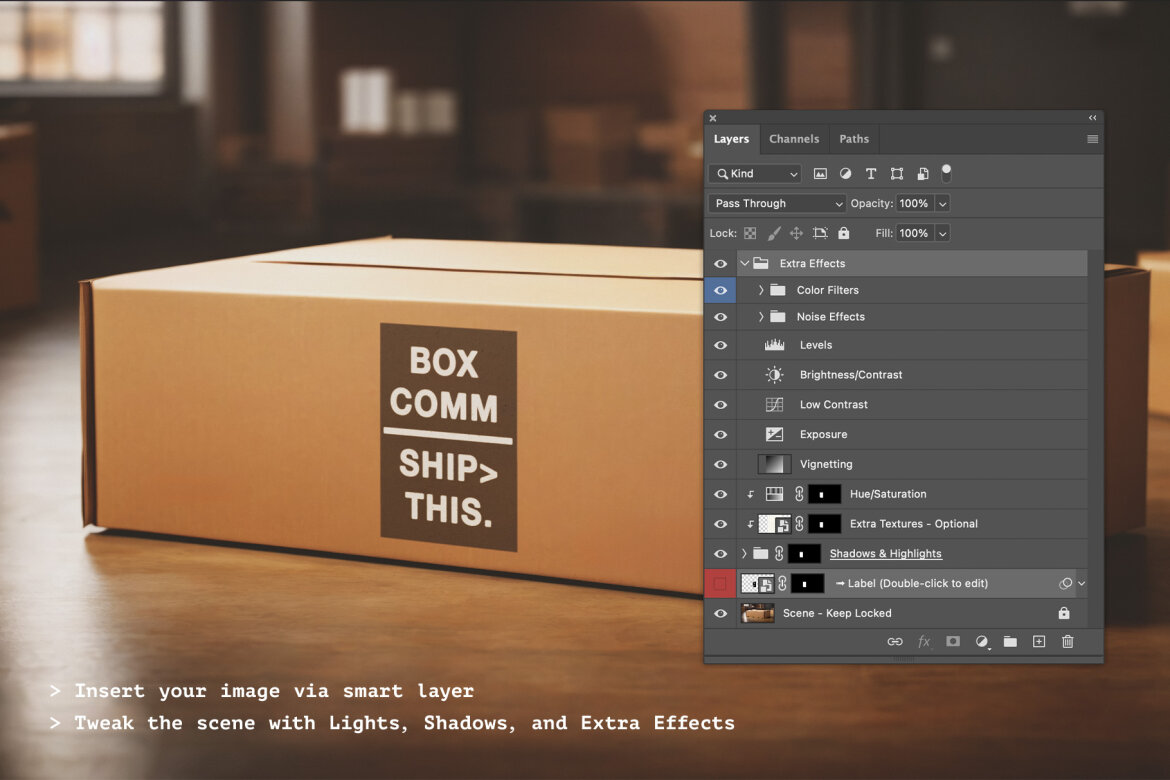
Task: Create a new layer
Action: [x=1038, y=641]
